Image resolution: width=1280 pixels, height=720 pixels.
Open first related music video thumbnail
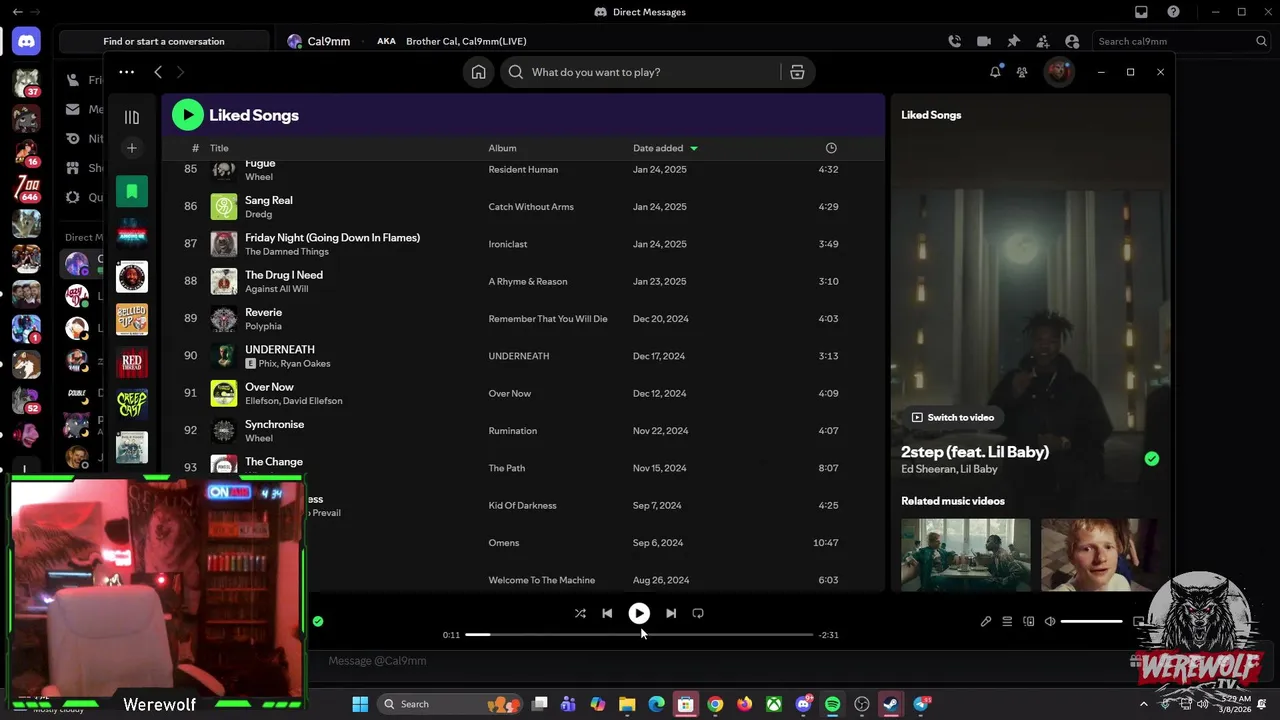pyautogui.click(x=965, y=554)
